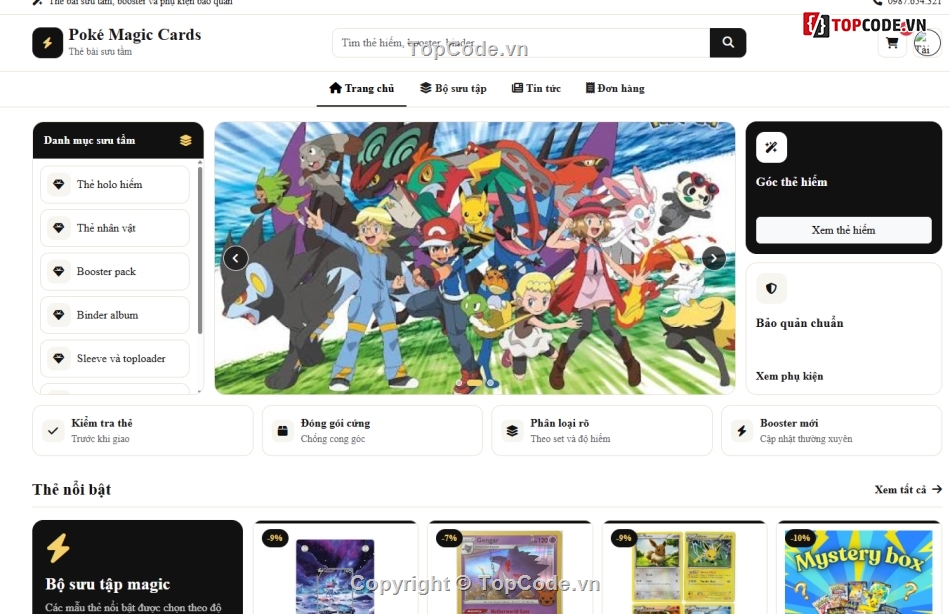The image size is (950, 614).
Task: Click the Xem thẻ hiếm button
Action: pos(843,230)
